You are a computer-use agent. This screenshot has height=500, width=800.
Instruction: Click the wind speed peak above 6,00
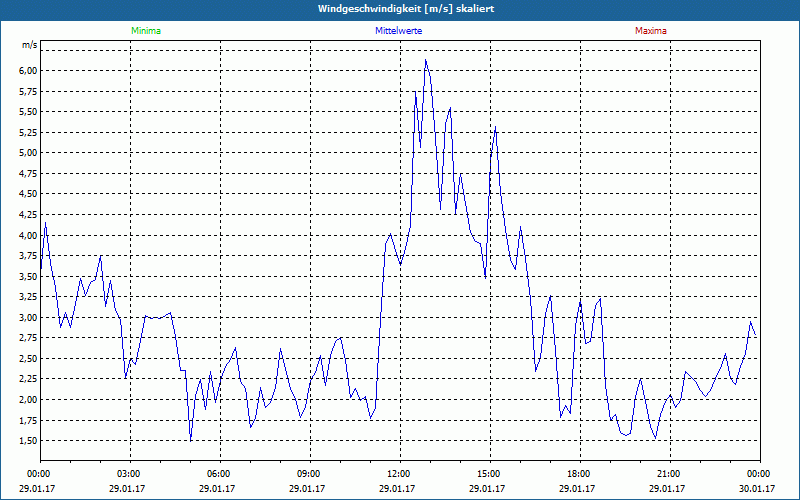pos(426,60)
